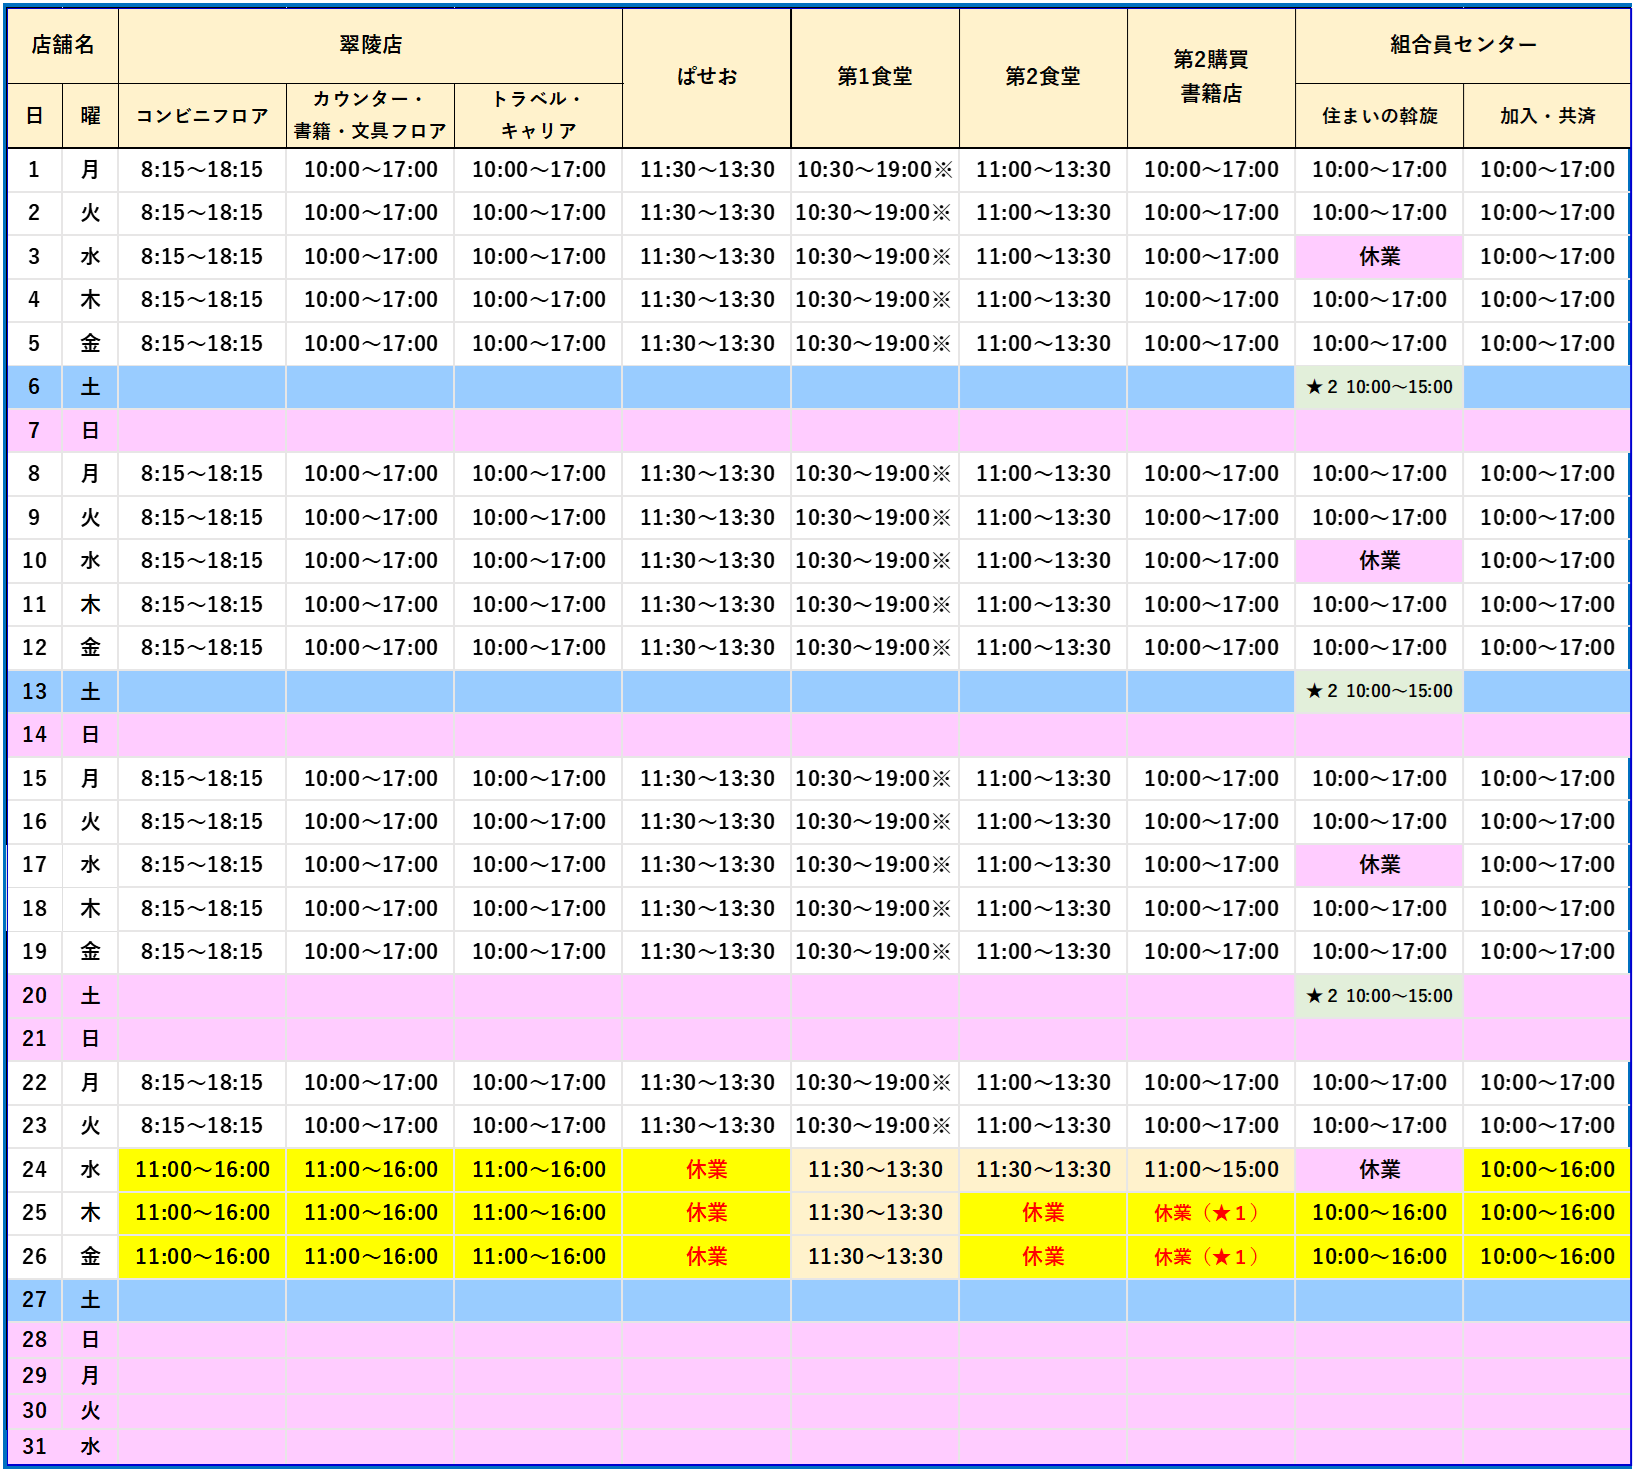This screenshot has width=1633, height=1472.
Task: Select the ★2 10:00～15:00 cell on day 6
Action: pos(1379,387)
